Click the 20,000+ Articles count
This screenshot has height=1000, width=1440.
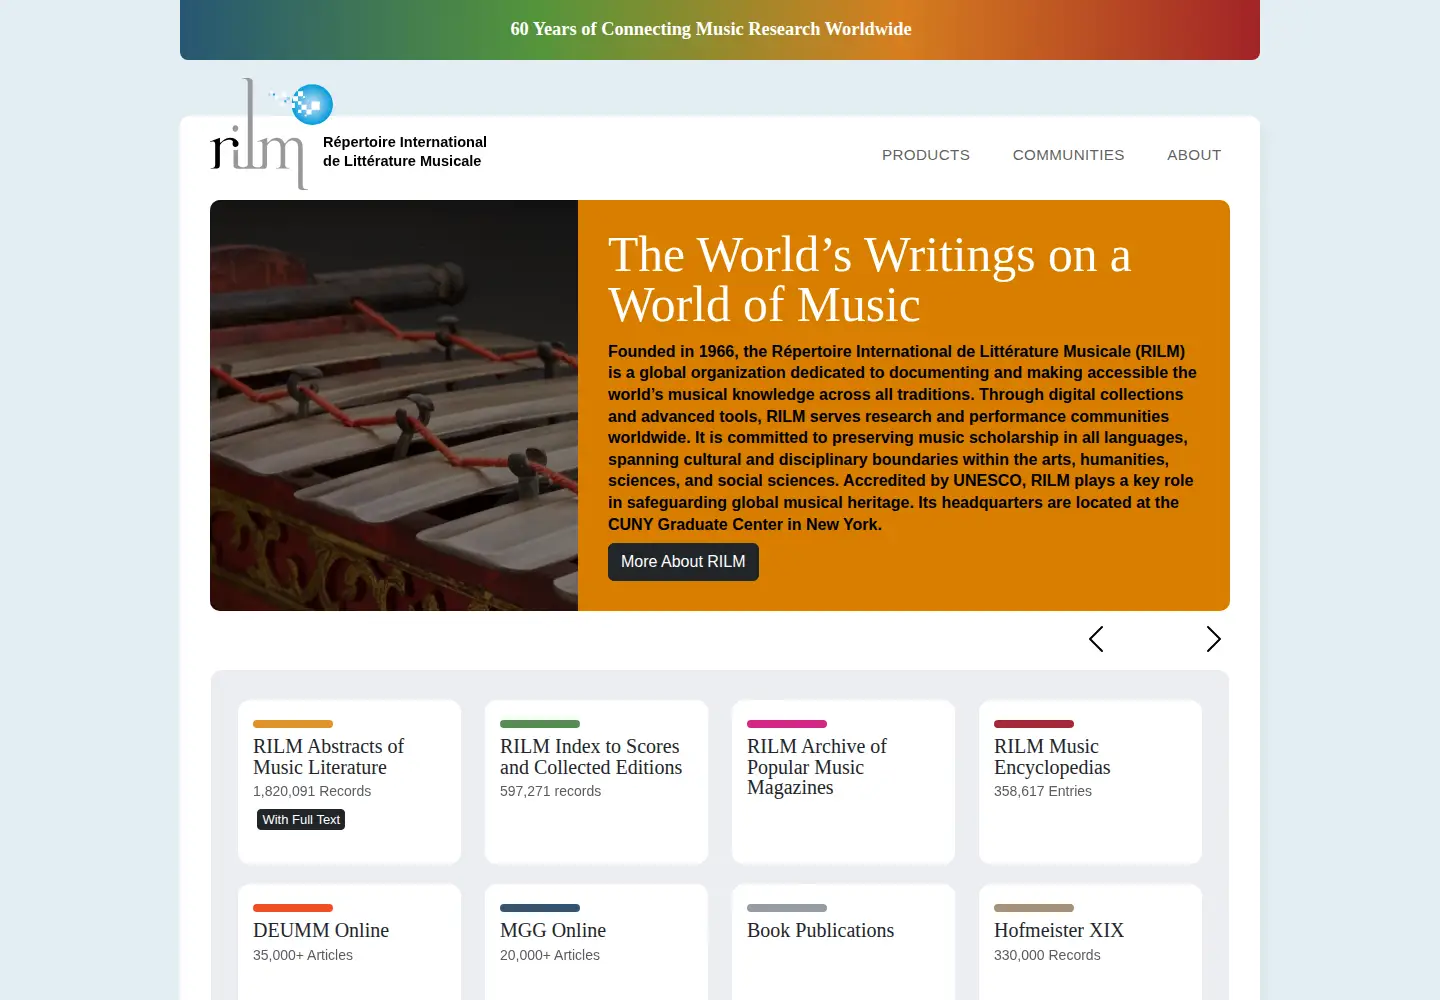550,955
